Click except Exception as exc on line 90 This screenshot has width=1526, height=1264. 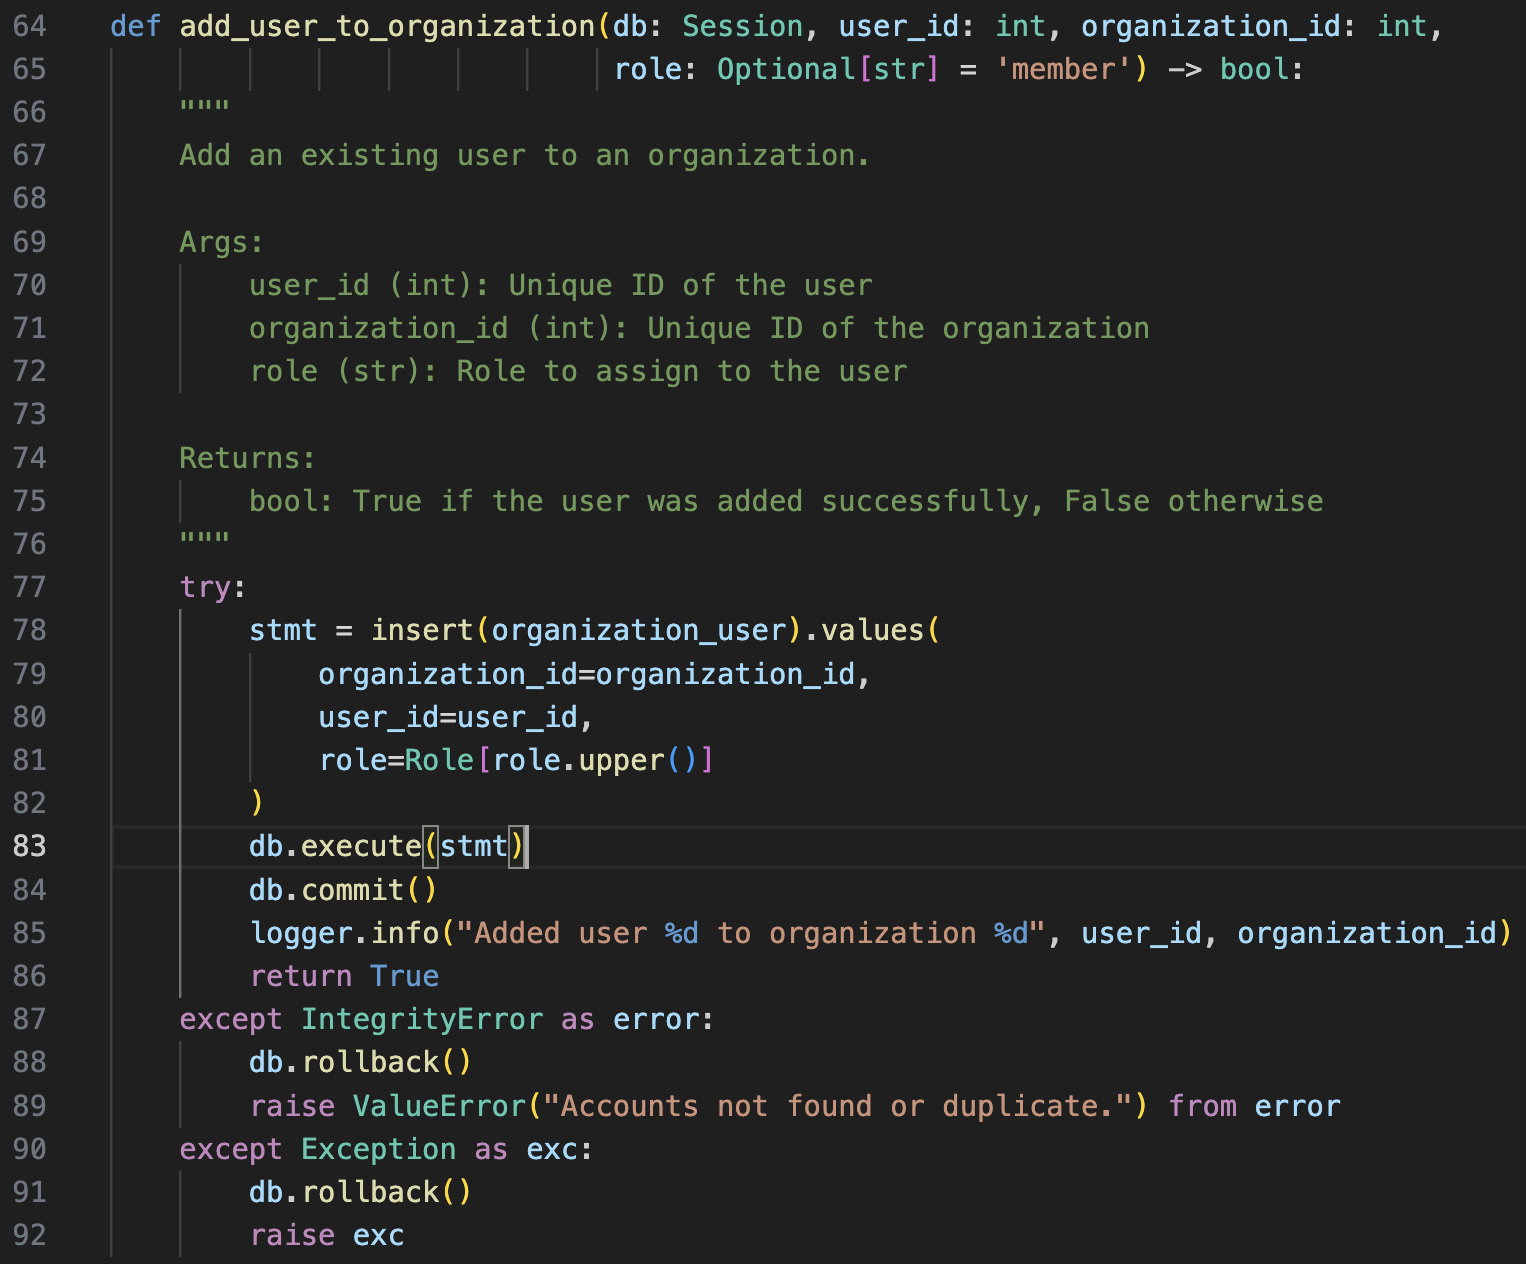[385, 1149]
